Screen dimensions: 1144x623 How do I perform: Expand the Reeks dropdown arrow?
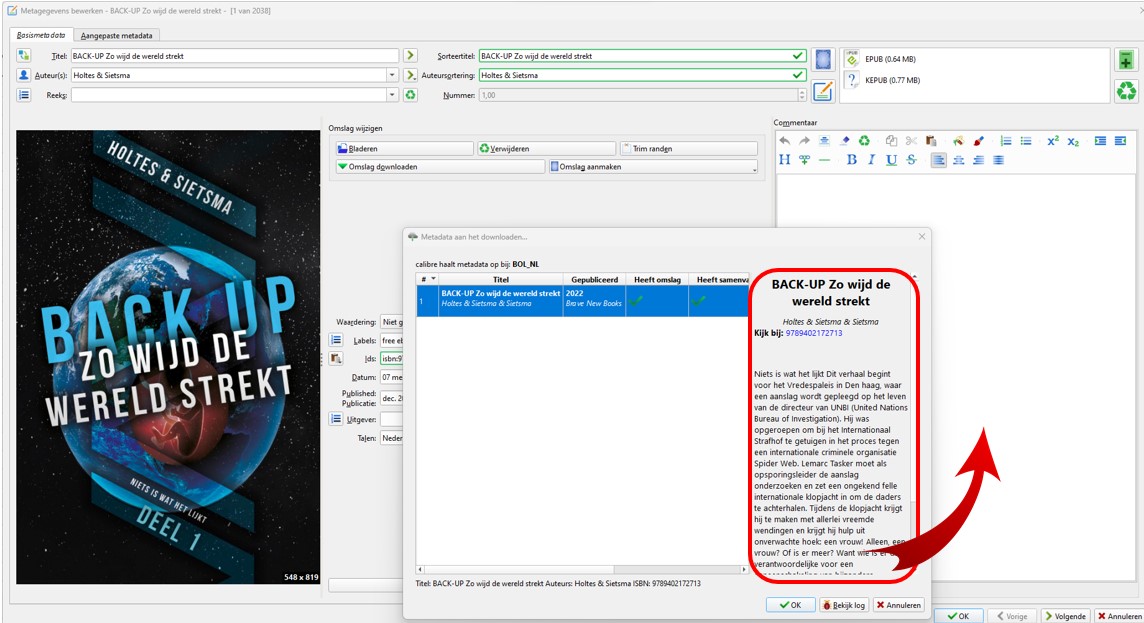pyautogui.click(x=392, y=95)
